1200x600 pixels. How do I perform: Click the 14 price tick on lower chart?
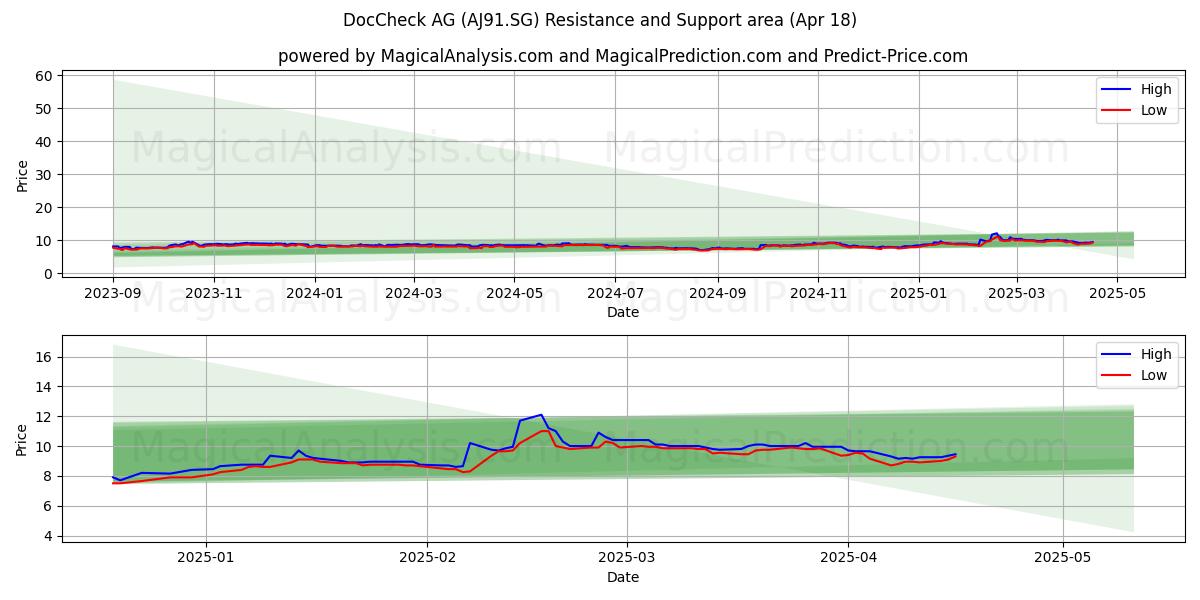coord(44,387)
